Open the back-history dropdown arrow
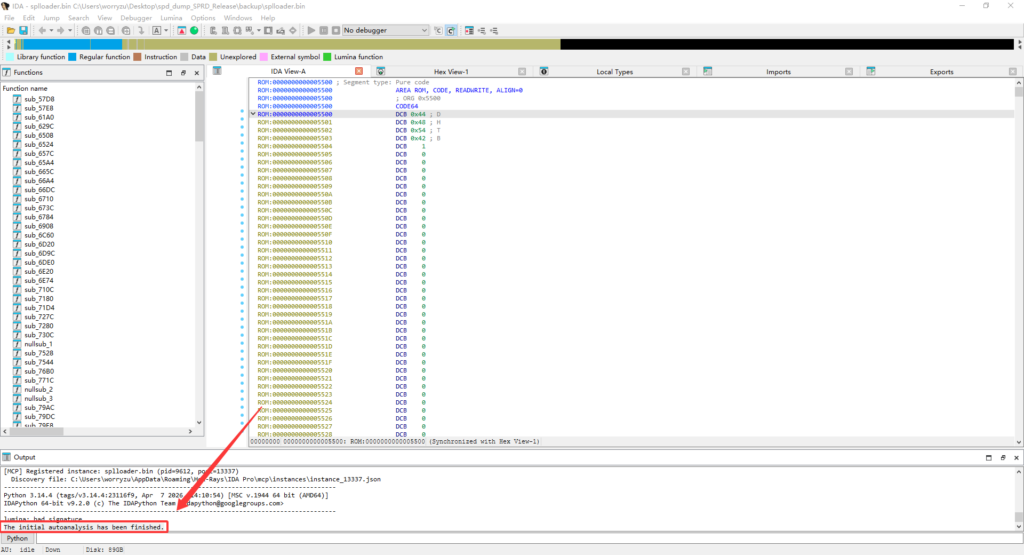The width and height of the screenshot is (1024, 555). coord(51,31)
